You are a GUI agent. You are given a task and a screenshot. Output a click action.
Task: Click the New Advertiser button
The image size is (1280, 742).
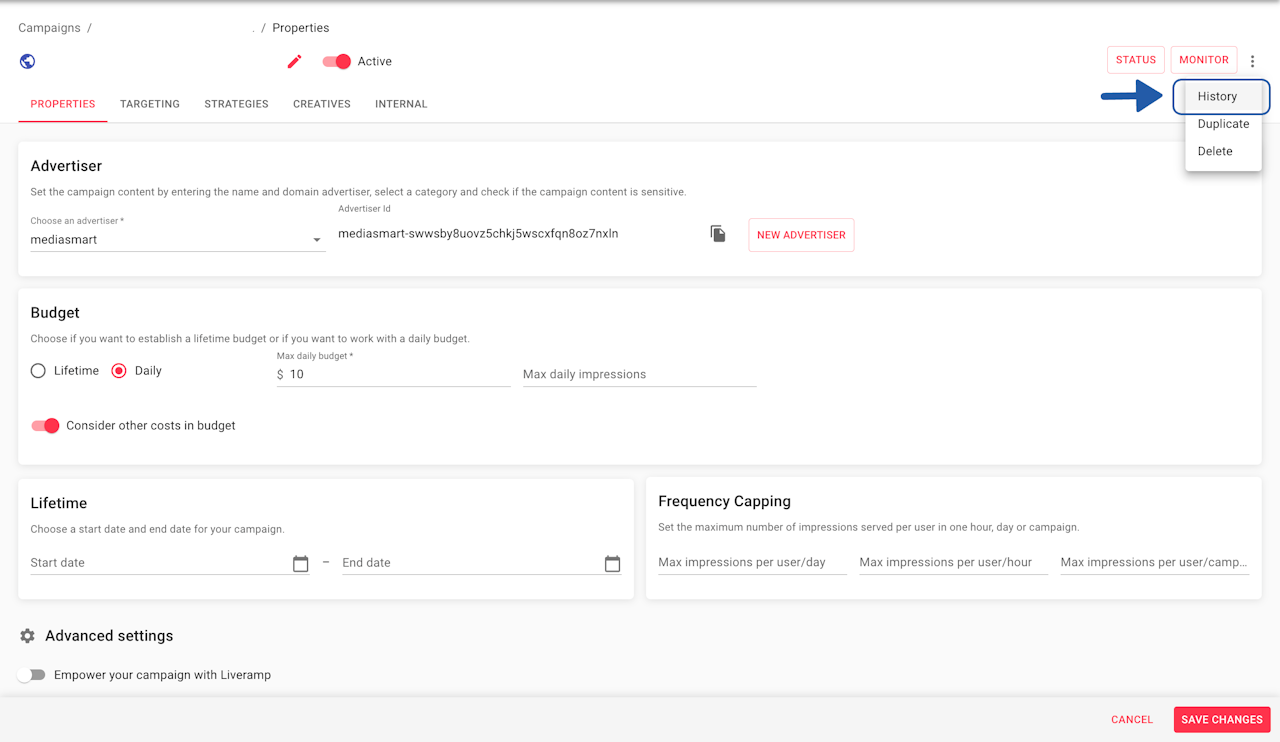pyautogui.click(x=801, y=235)
